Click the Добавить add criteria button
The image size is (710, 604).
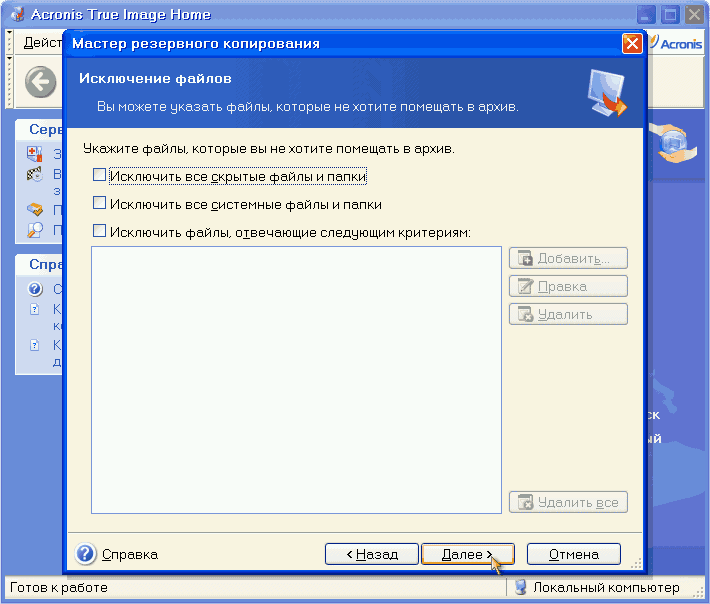click(x=568, y=258)
